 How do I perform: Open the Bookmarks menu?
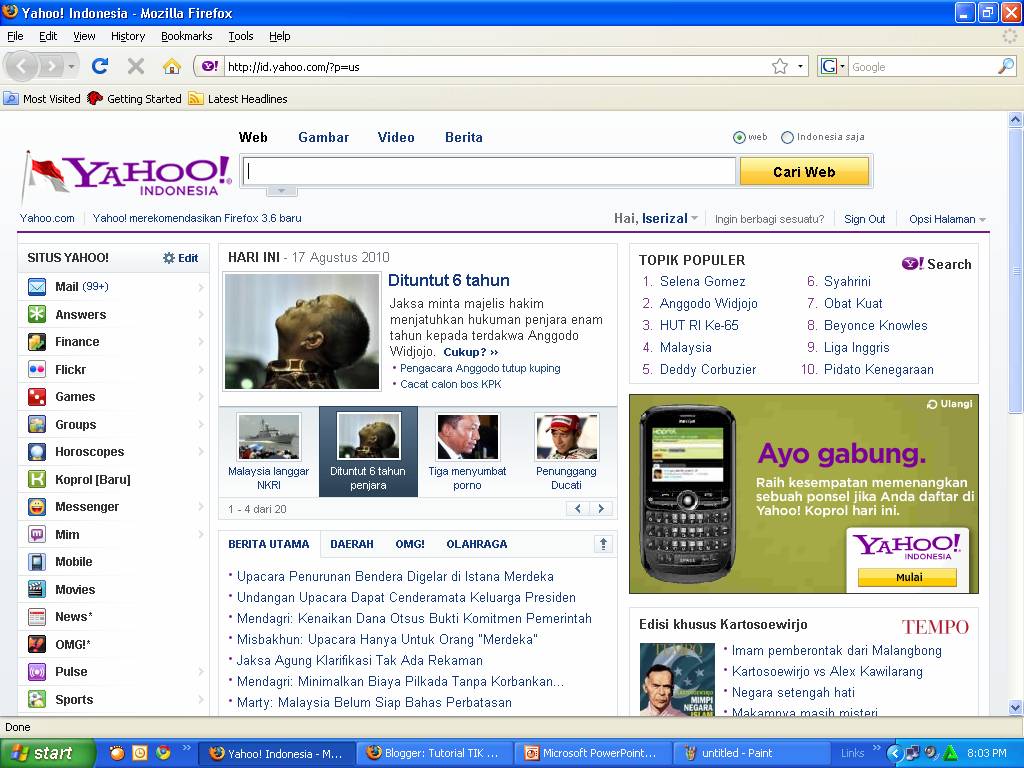187,36
